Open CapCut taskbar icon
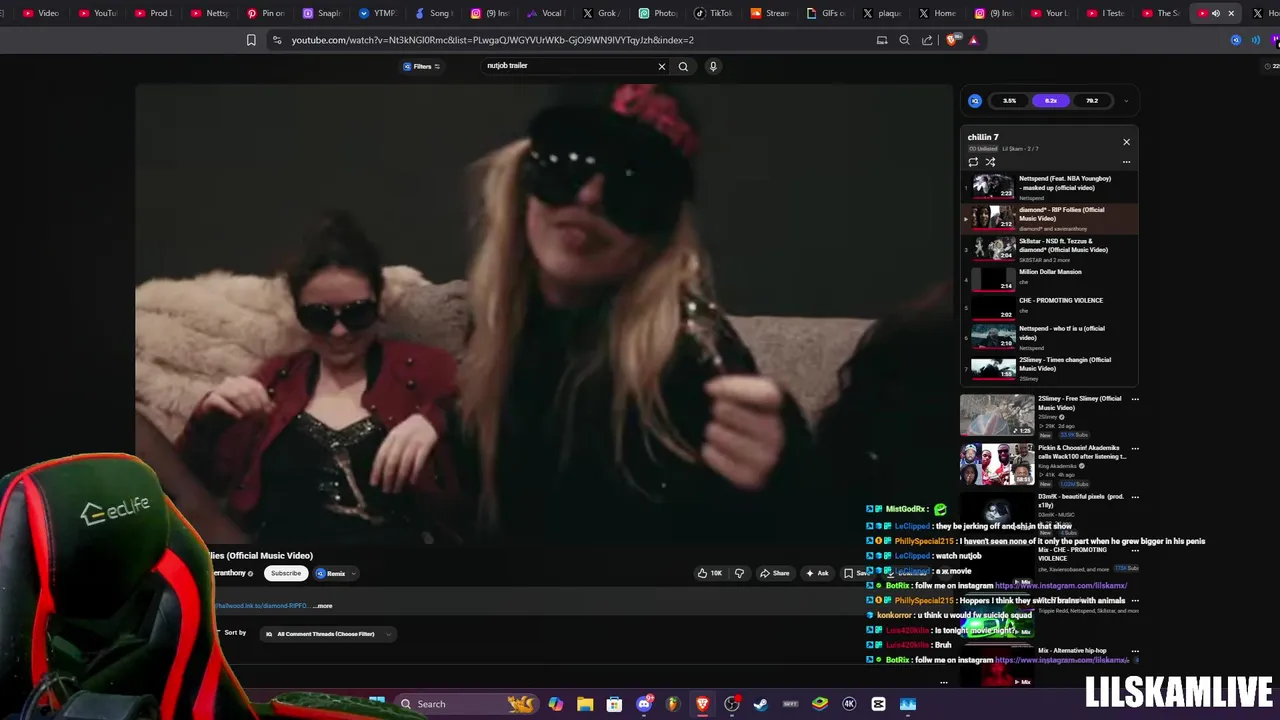 tap(878, 704)
